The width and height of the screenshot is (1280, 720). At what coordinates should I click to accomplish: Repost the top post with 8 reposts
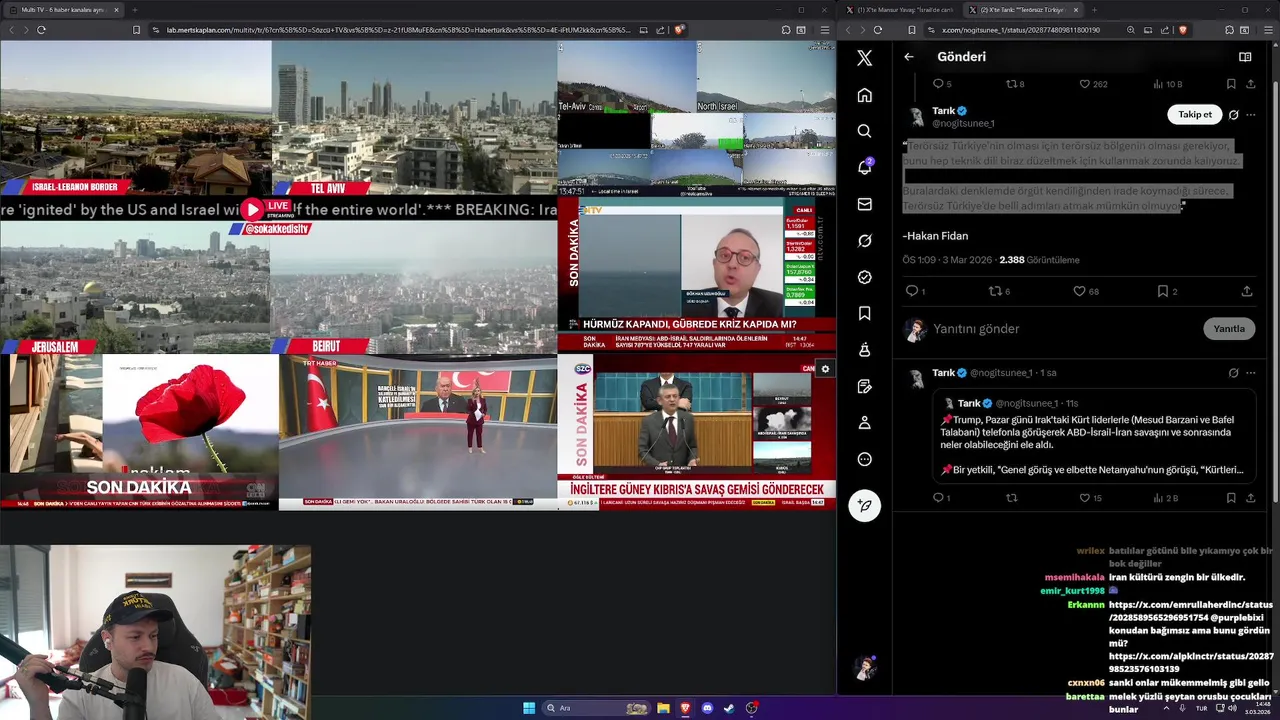tap(1014, 84)
